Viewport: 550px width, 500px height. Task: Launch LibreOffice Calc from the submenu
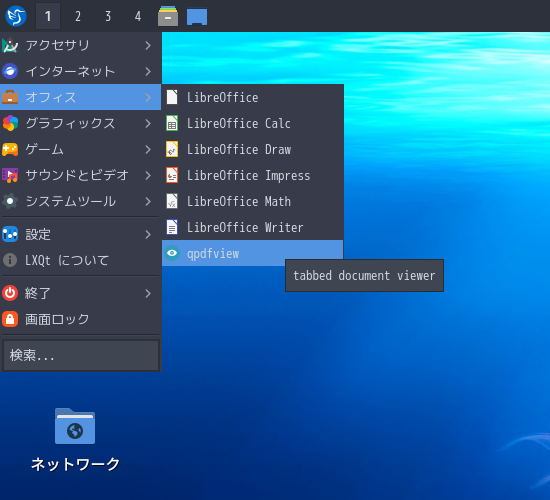tap(253, 124)
